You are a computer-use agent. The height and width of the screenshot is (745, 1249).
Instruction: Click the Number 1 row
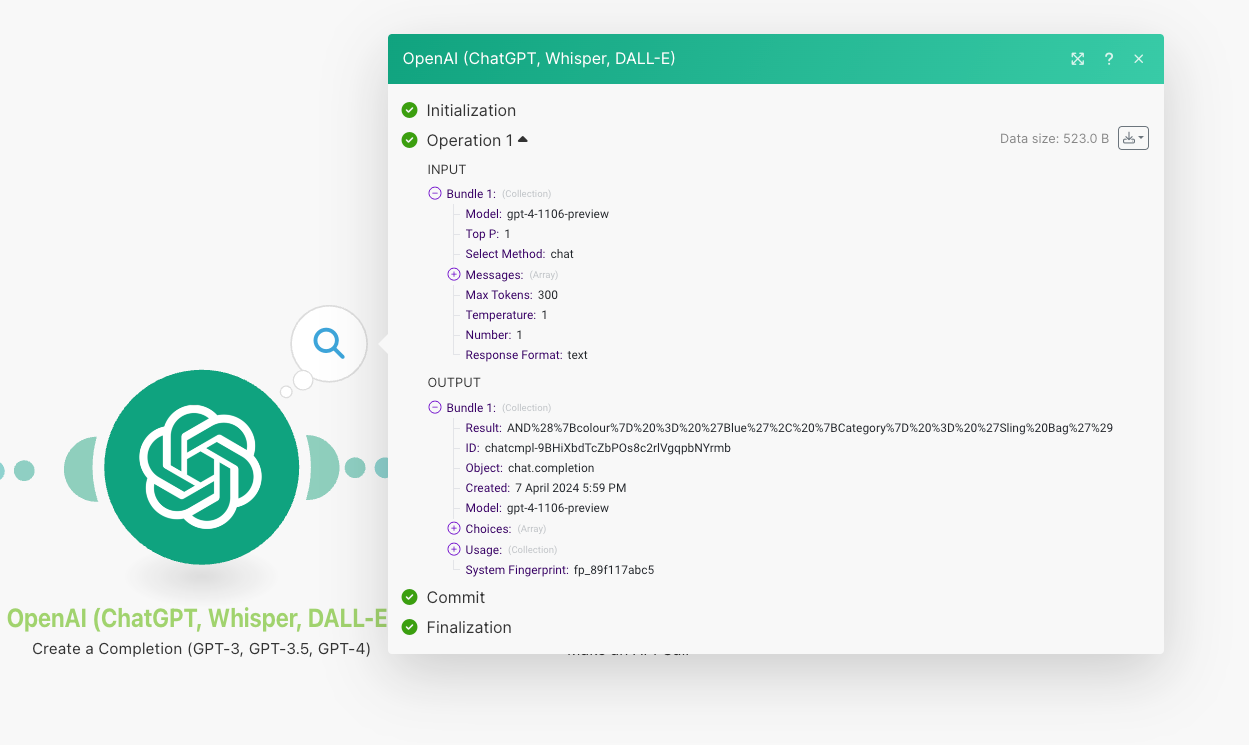pos(494,335)
